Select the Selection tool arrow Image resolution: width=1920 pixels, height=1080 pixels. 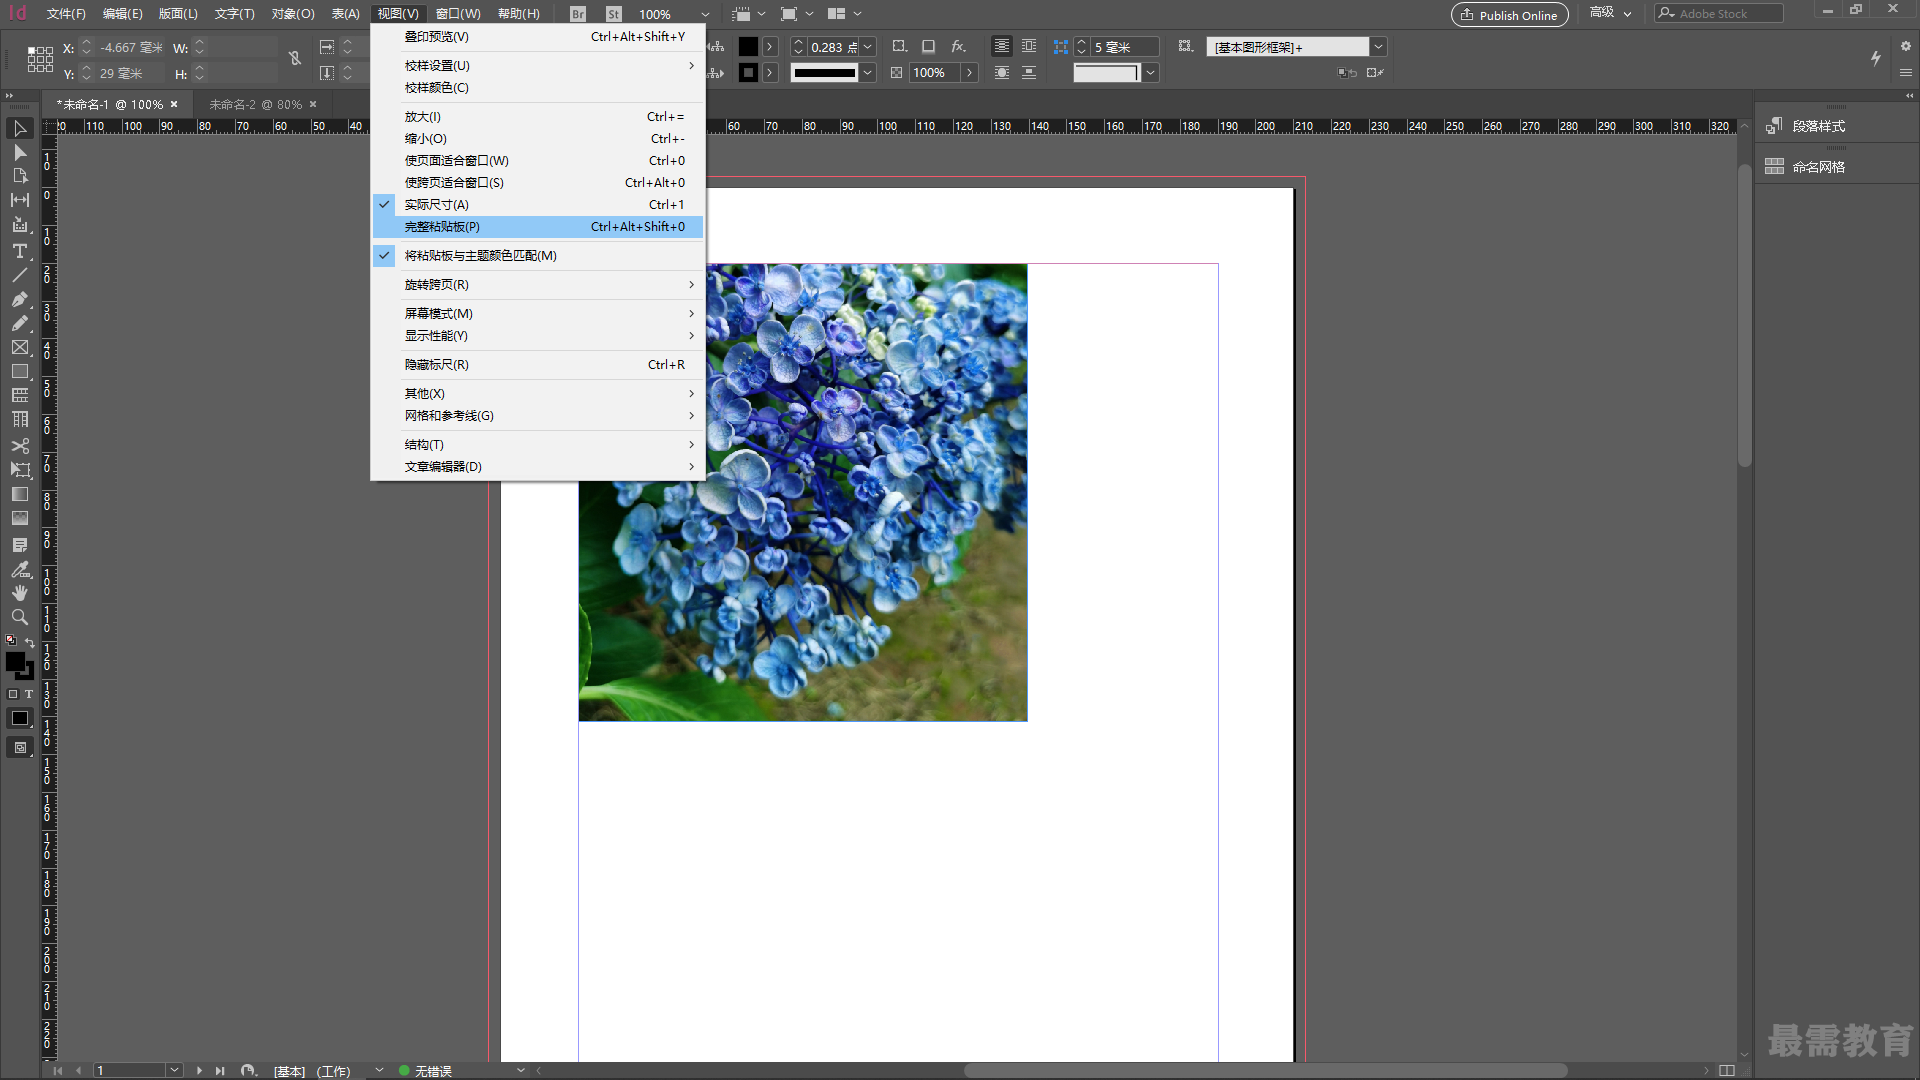[19, 128]
